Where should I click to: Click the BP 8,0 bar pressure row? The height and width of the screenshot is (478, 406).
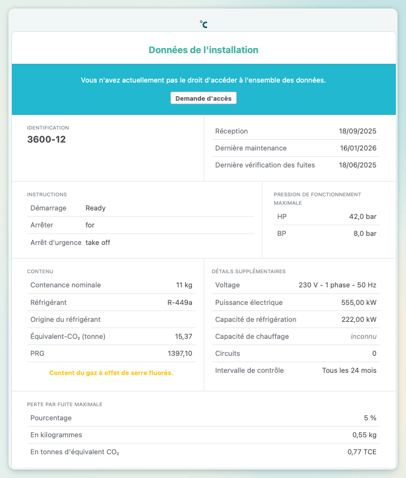click(327, 234)
